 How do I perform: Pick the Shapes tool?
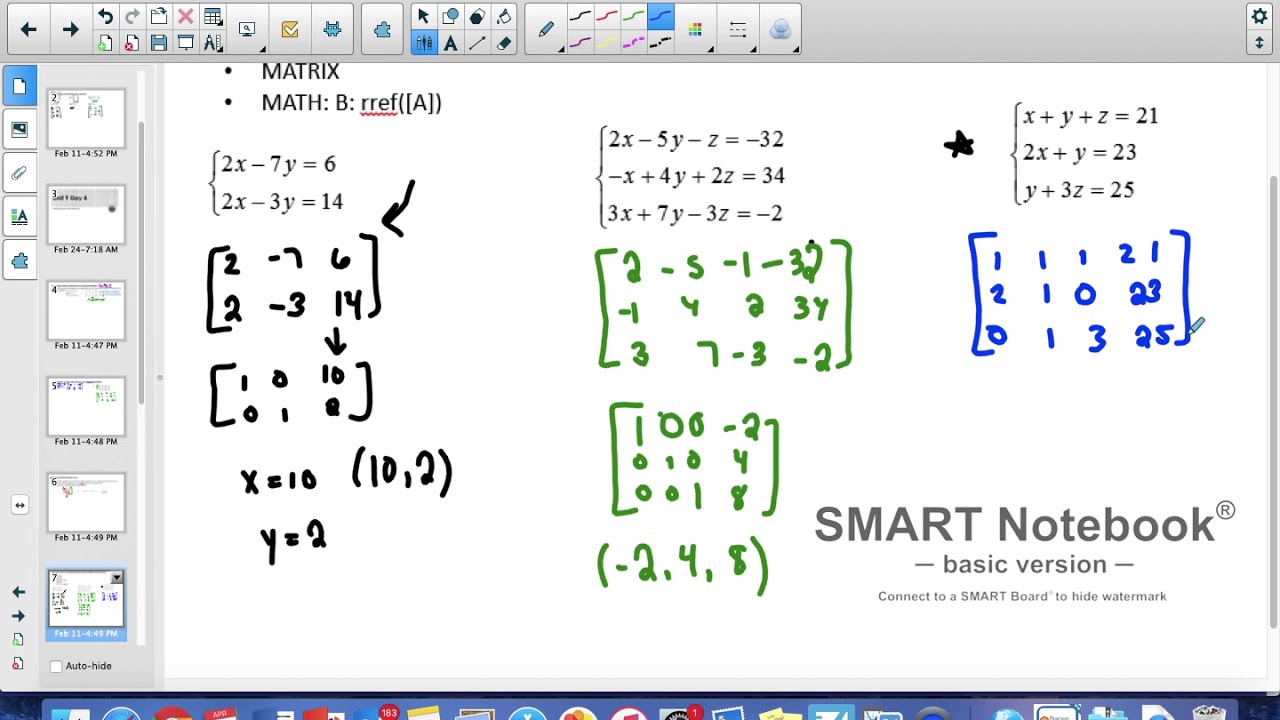coord(451,17)
